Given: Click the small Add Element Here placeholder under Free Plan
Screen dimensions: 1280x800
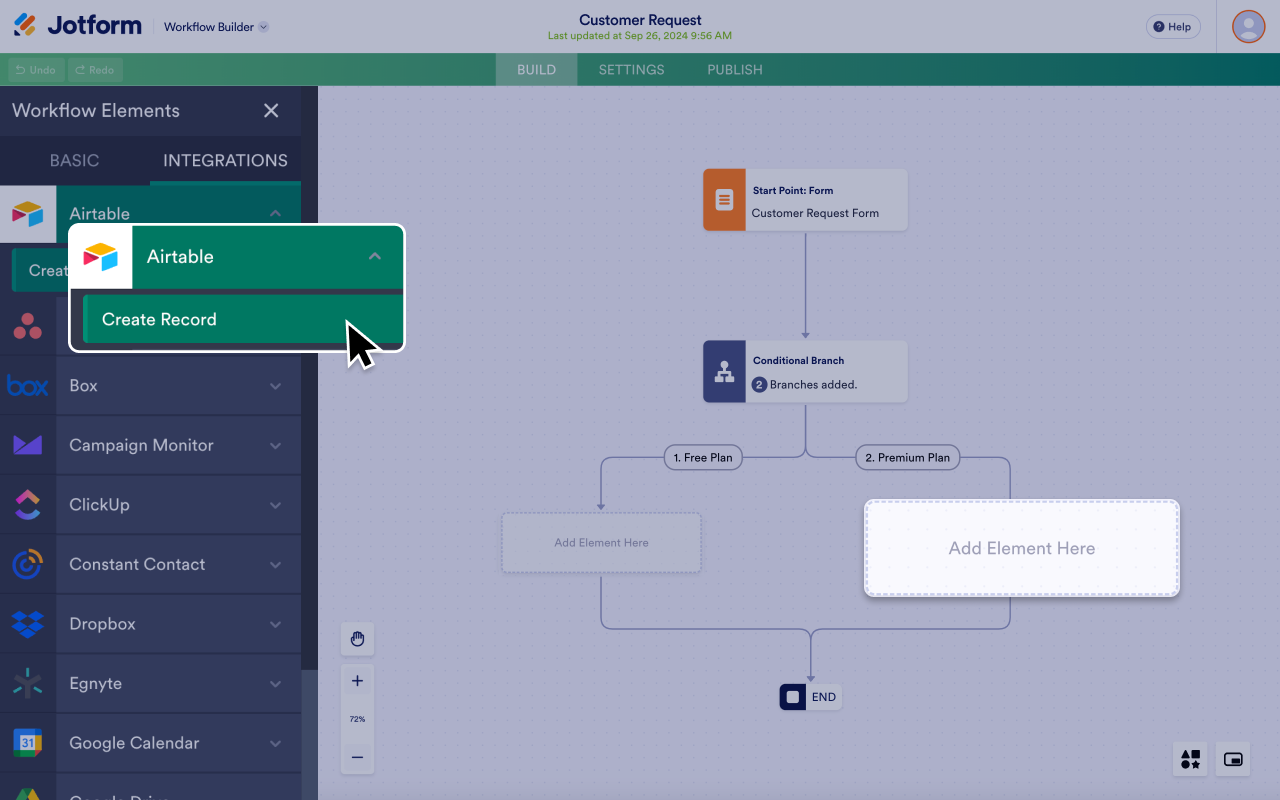Looking at the screenshot, I should pos(601,543).
